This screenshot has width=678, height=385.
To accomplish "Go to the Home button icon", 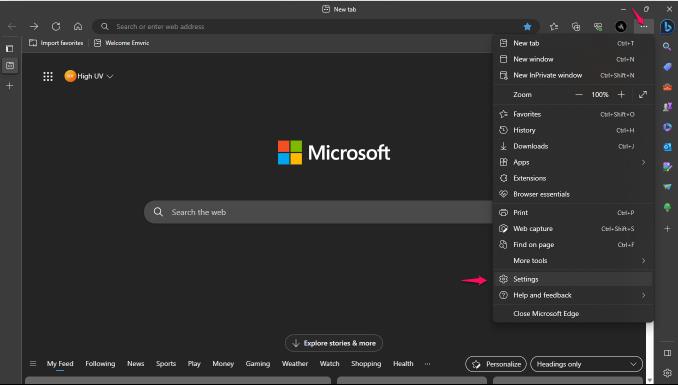I will pyautogui.click(x=78, y=26).
